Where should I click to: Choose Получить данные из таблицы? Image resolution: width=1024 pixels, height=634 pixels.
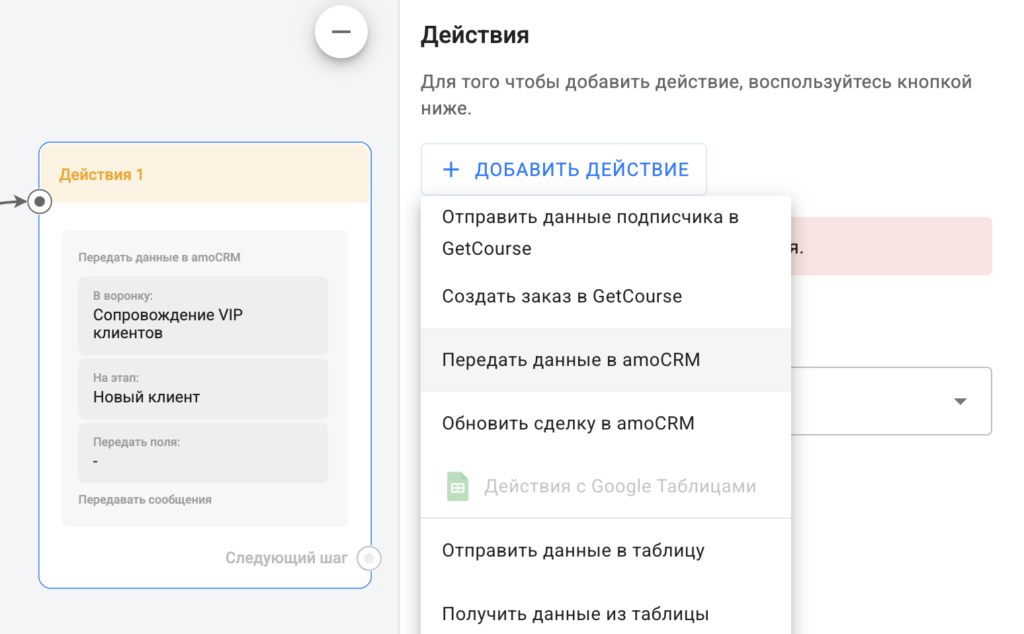[x=575, y=613]
